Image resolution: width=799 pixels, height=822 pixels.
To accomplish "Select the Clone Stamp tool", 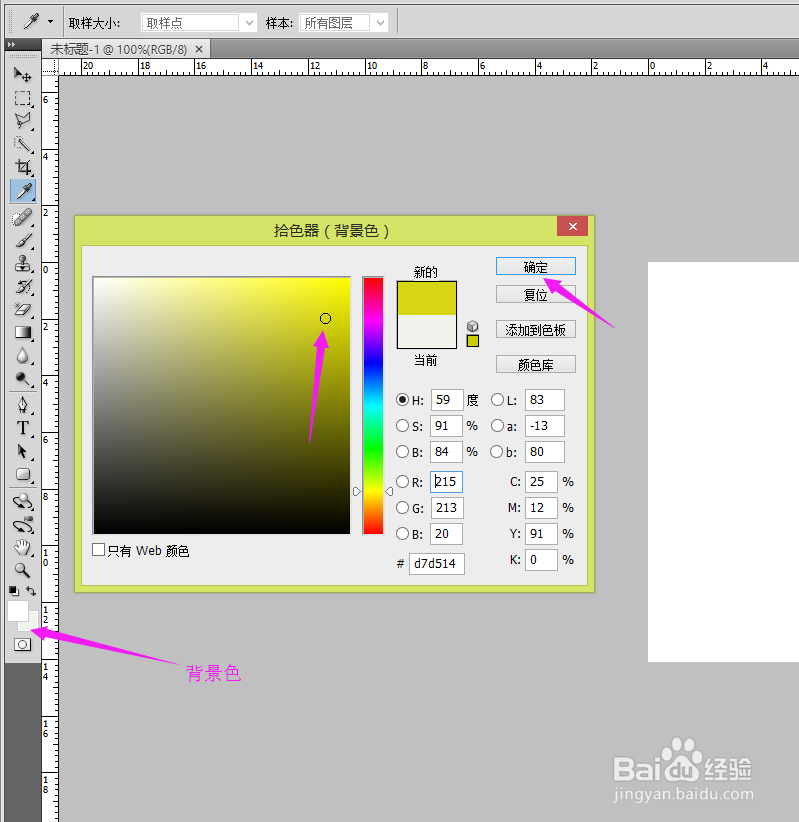I will [x=23, y=263].
